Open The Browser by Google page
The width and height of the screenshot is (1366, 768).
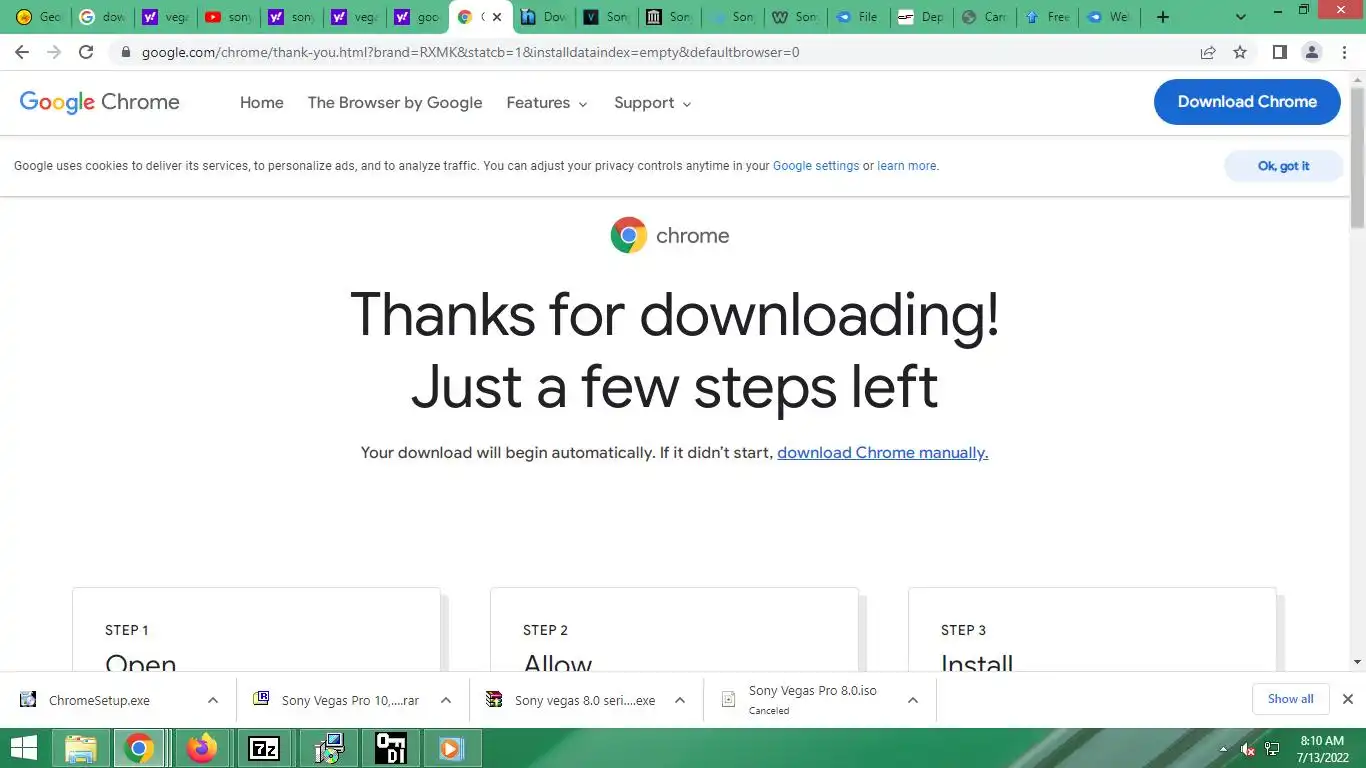[x=395, y=103]
